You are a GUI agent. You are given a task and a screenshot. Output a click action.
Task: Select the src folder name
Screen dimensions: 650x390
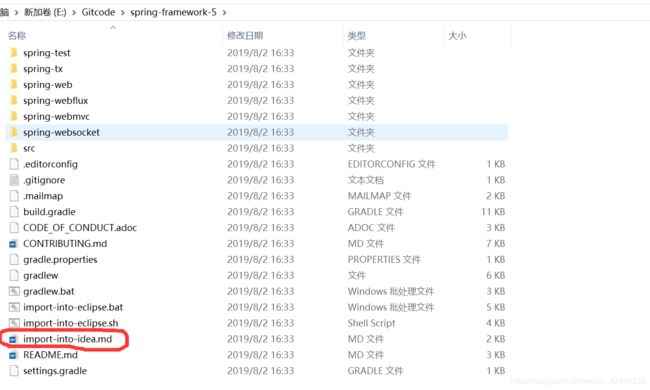tap(29, 148)
